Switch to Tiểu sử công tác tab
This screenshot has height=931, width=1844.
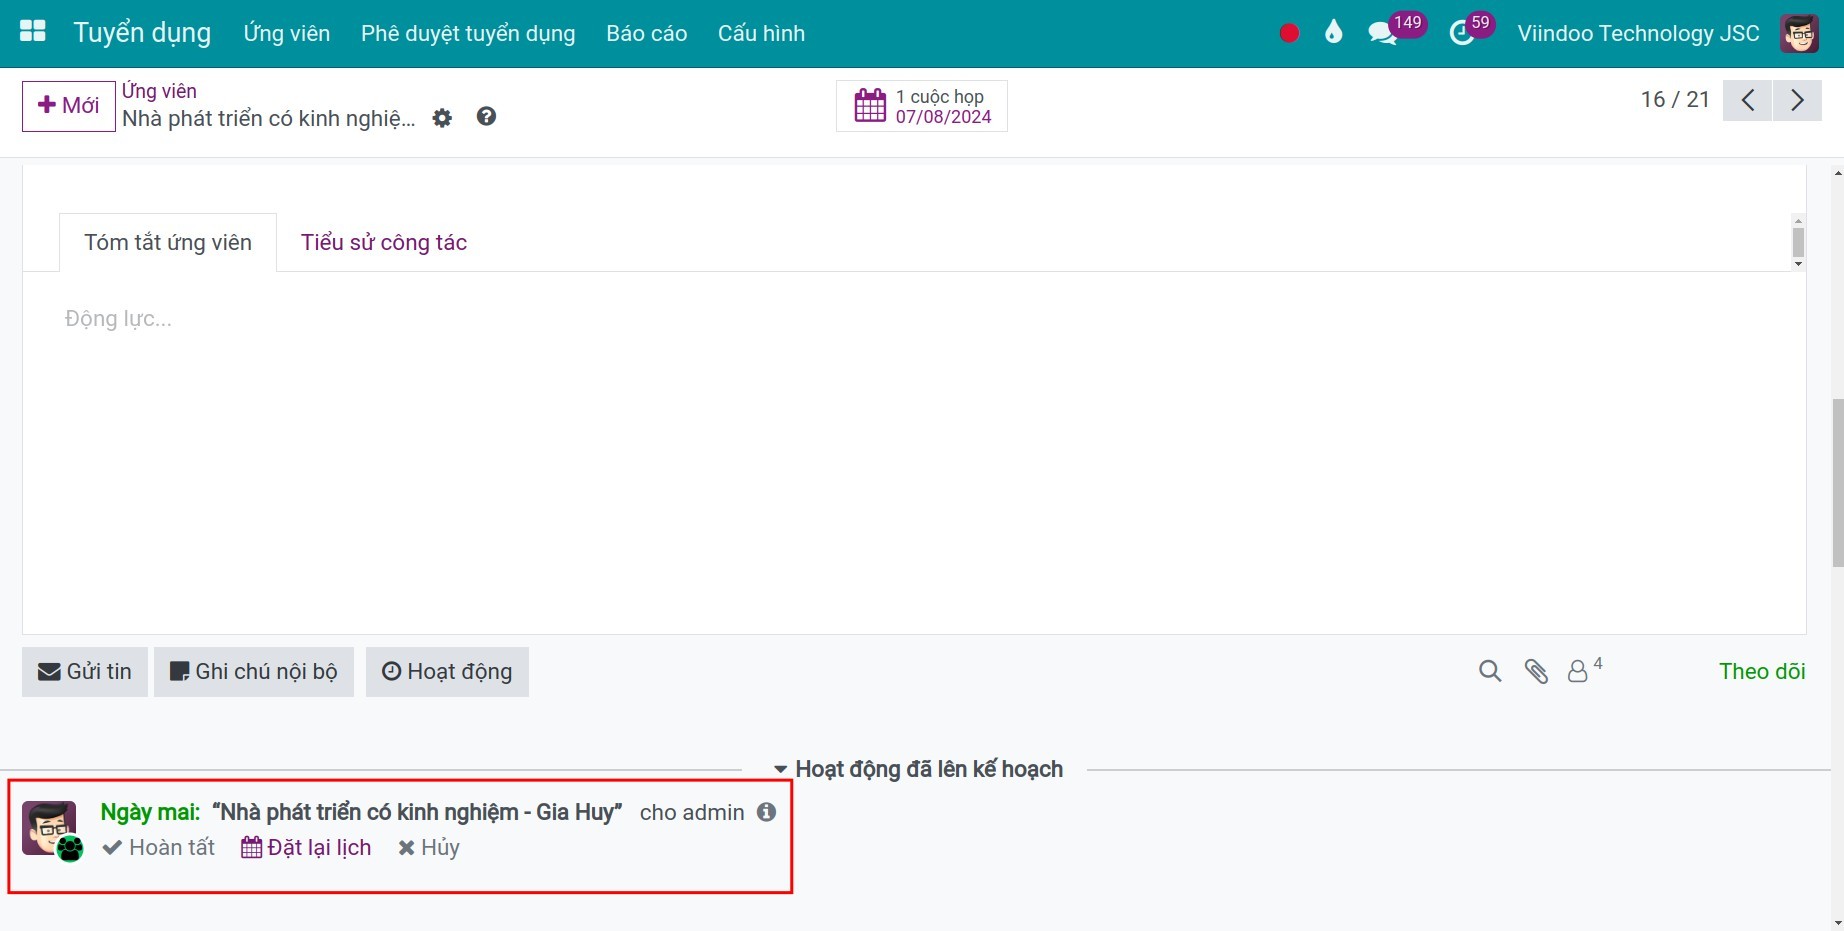coord(384,243)
